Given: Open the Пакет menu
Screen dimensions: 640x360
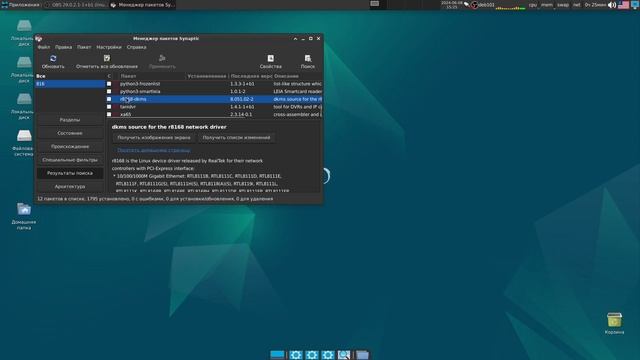Looking at the screenshot, I should point(84,47).
